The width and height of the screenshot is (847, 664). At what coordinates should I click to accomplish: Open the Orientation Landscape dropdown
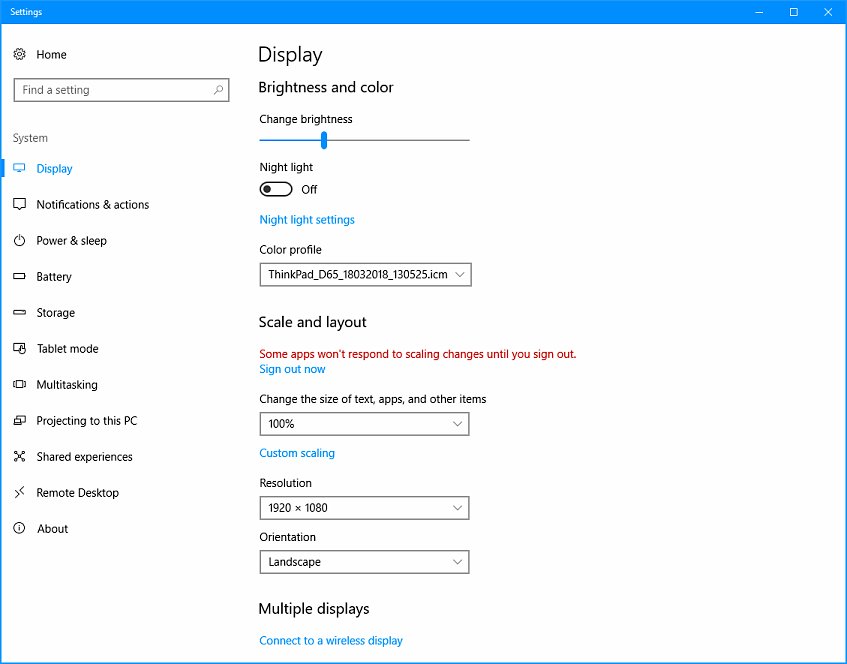(x=365, y=562)
